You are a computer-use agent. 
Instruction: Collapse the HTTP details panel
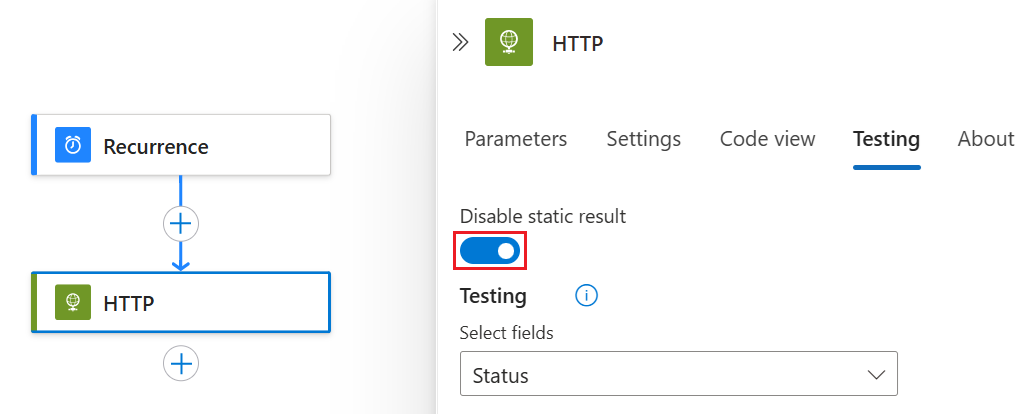(x=460, y=42)
